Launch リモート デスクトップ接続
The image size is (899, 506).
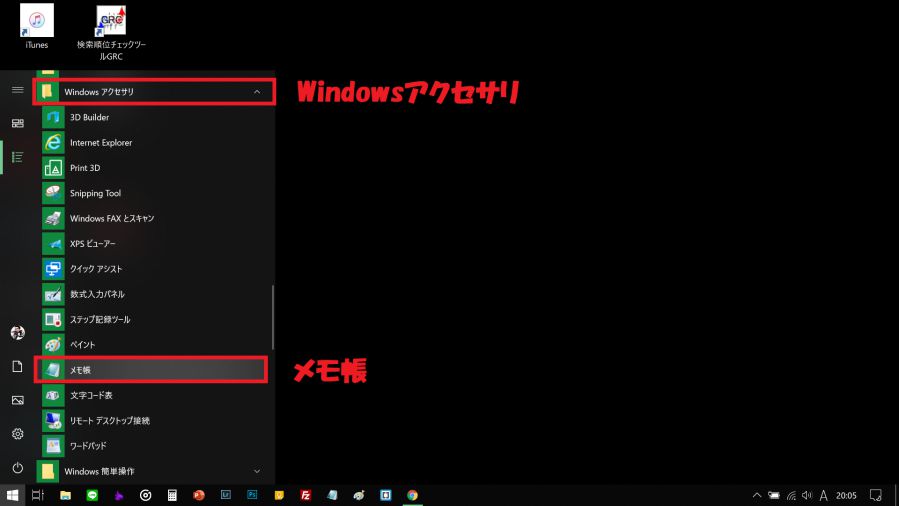pyautogui.click(x=154, y=421)
